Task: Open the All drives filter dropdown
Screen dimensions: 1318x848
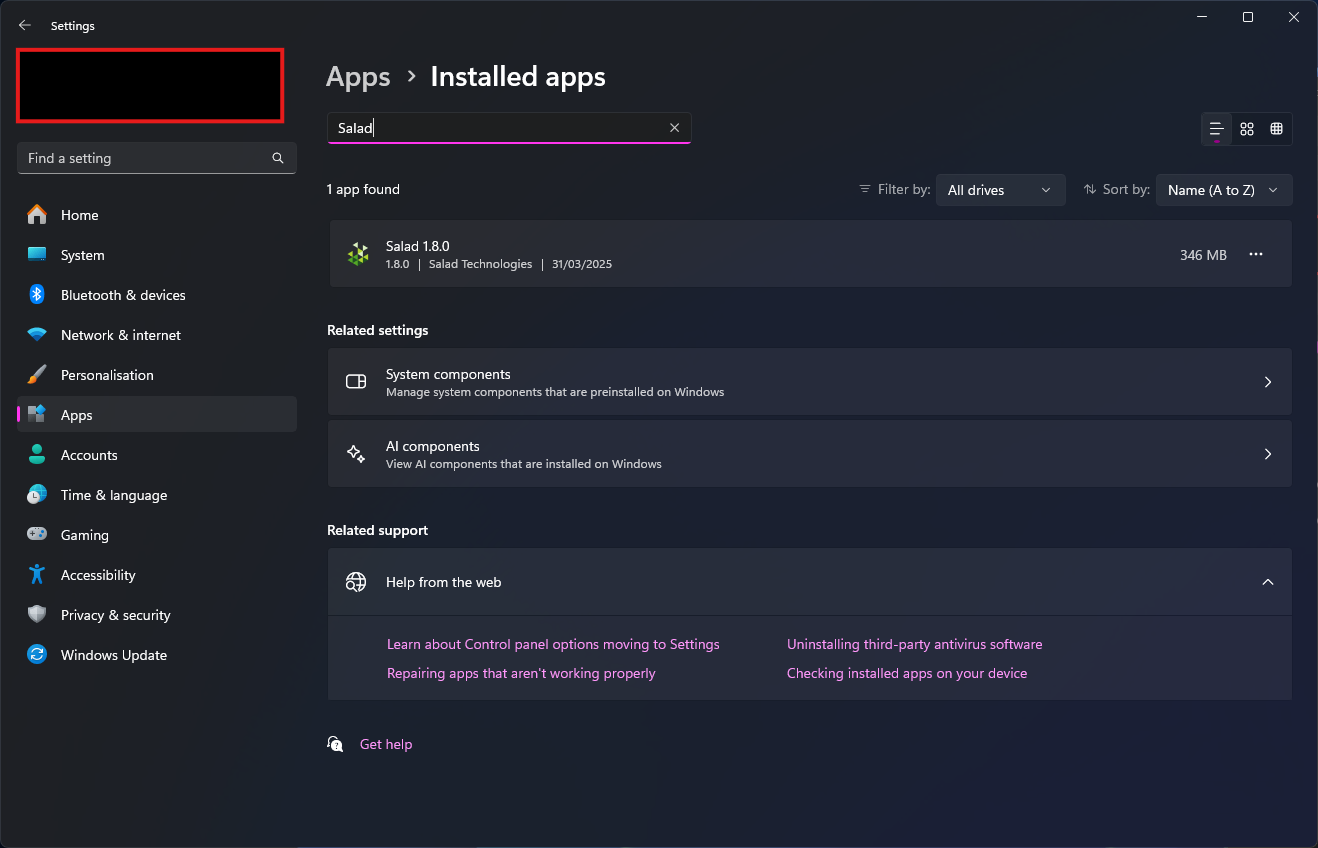Action: [1000, 190]
